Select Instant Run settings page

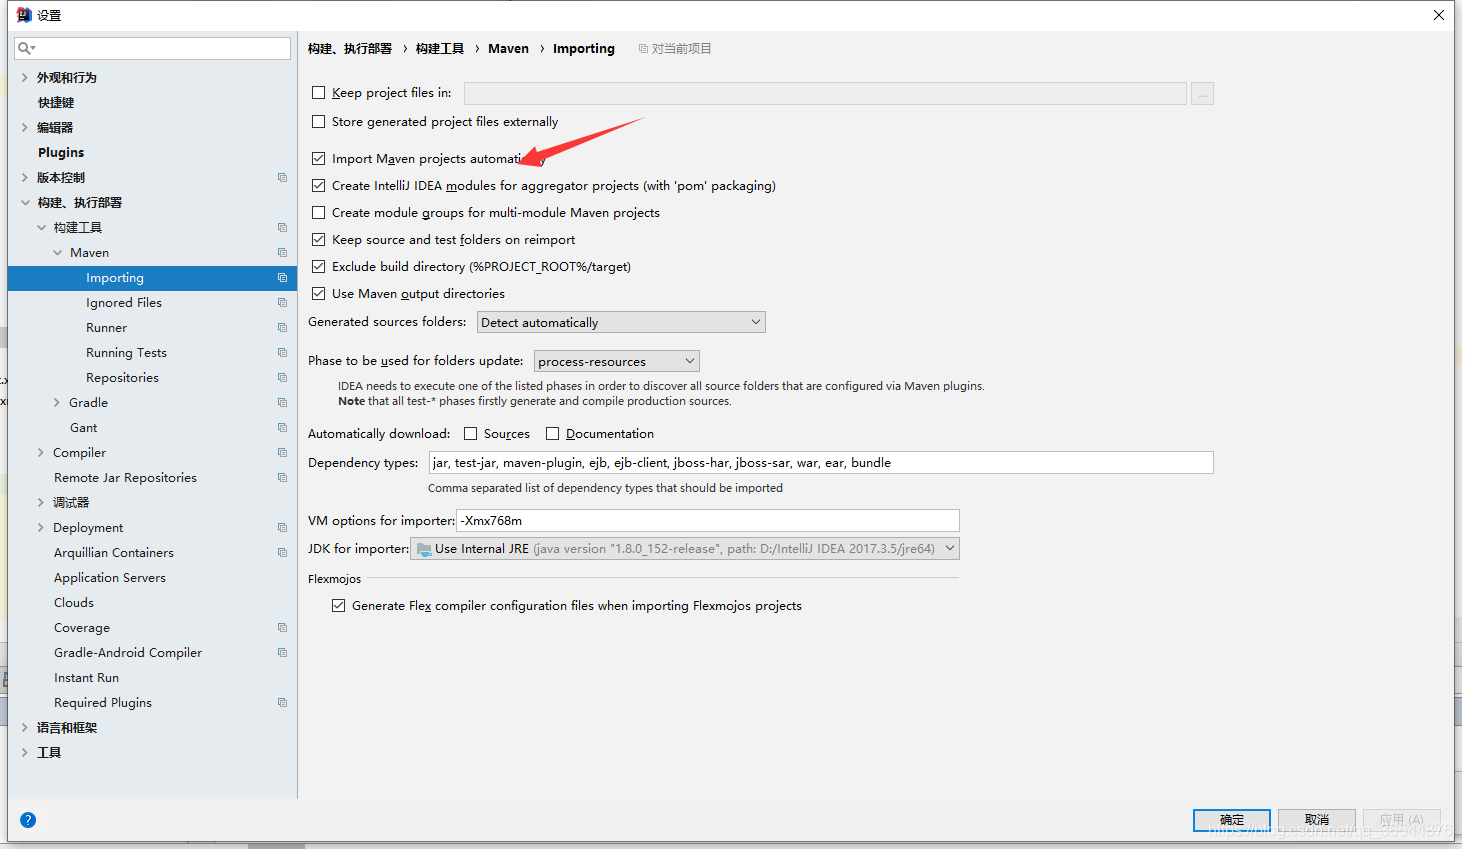(x=86, y=678)
